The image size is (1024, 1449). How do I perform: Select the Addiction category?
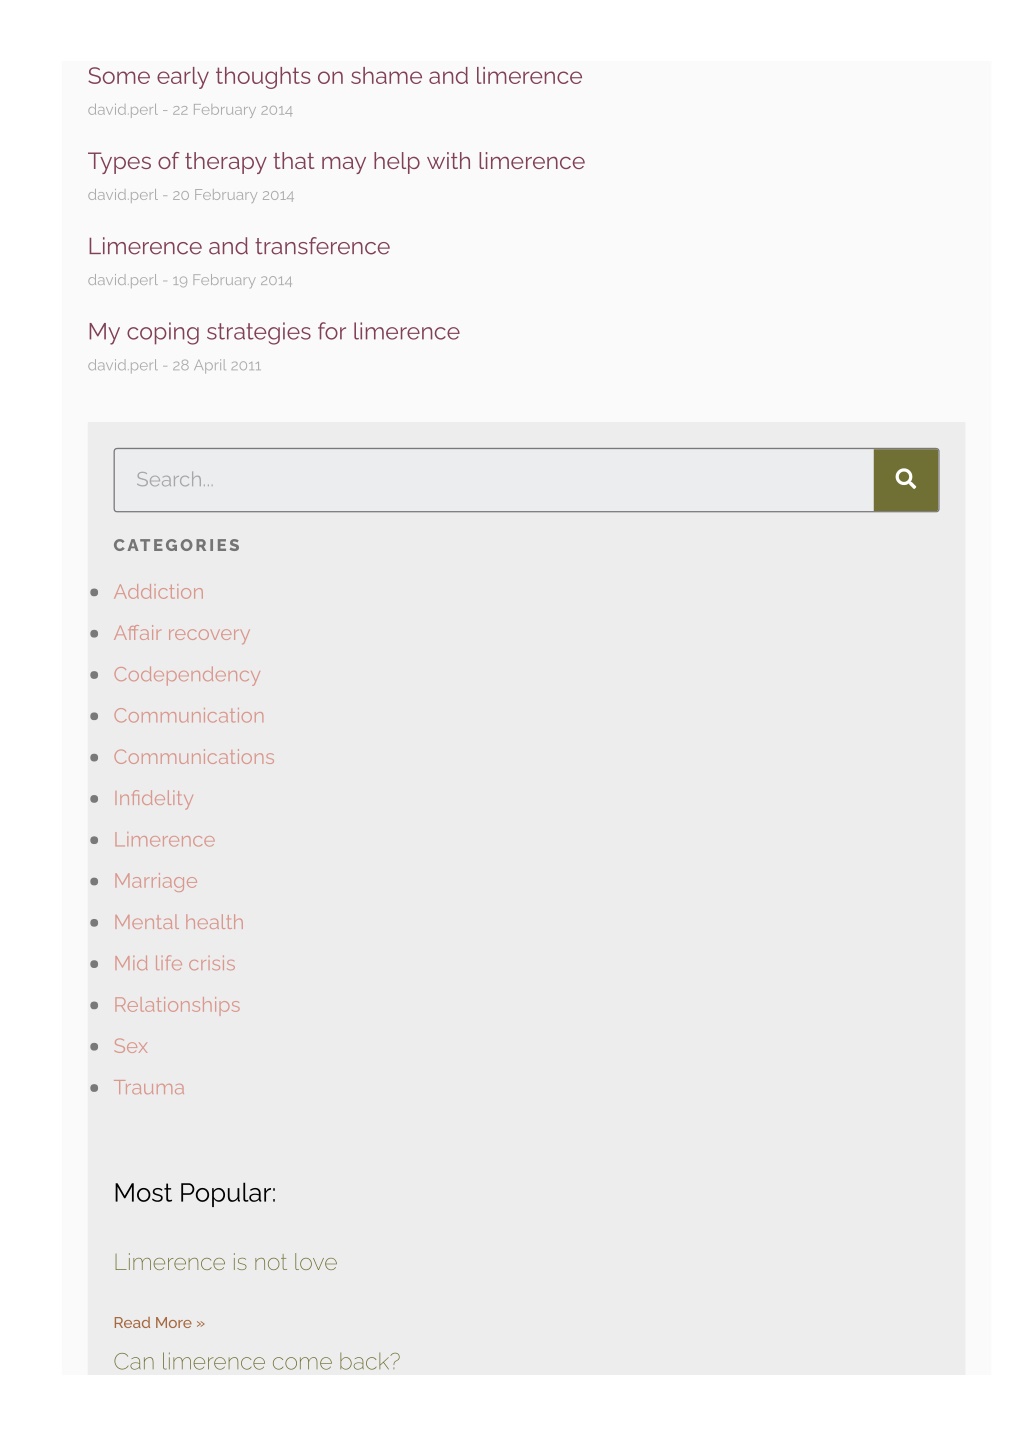point(159,592)
